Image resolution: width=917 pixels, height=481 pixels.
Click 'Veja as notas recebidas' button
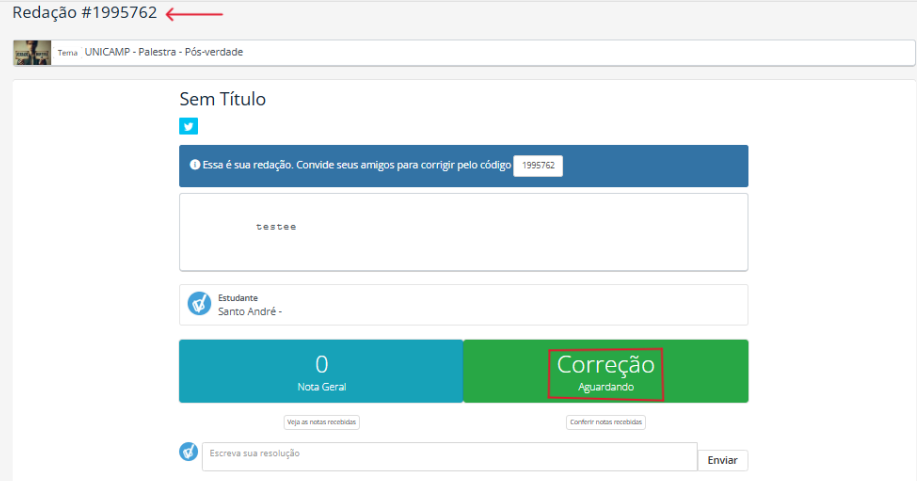pos(322,422)
